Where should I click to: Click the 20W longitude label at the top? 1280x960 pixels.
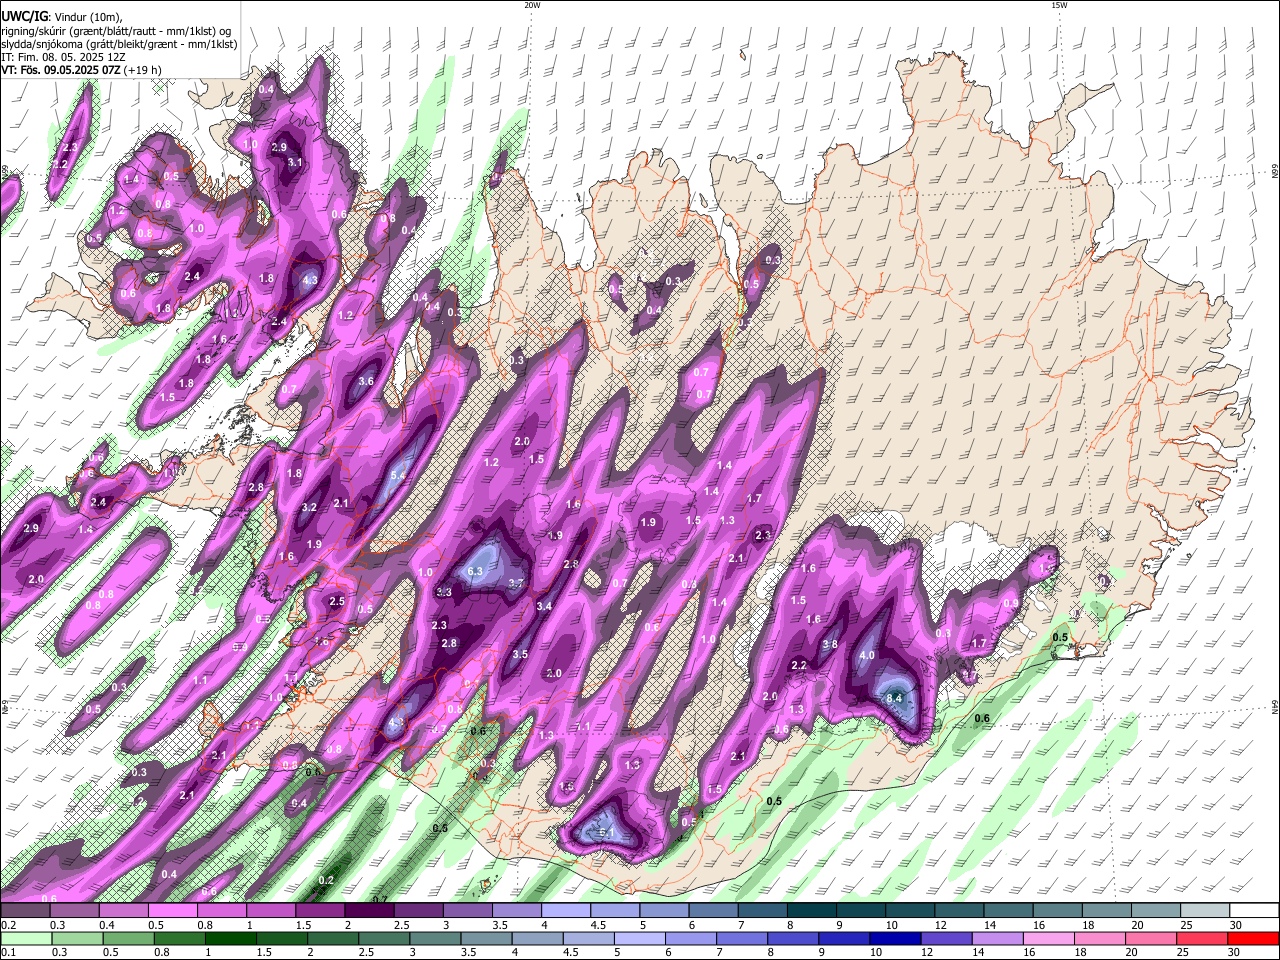[x=532, y=5]
